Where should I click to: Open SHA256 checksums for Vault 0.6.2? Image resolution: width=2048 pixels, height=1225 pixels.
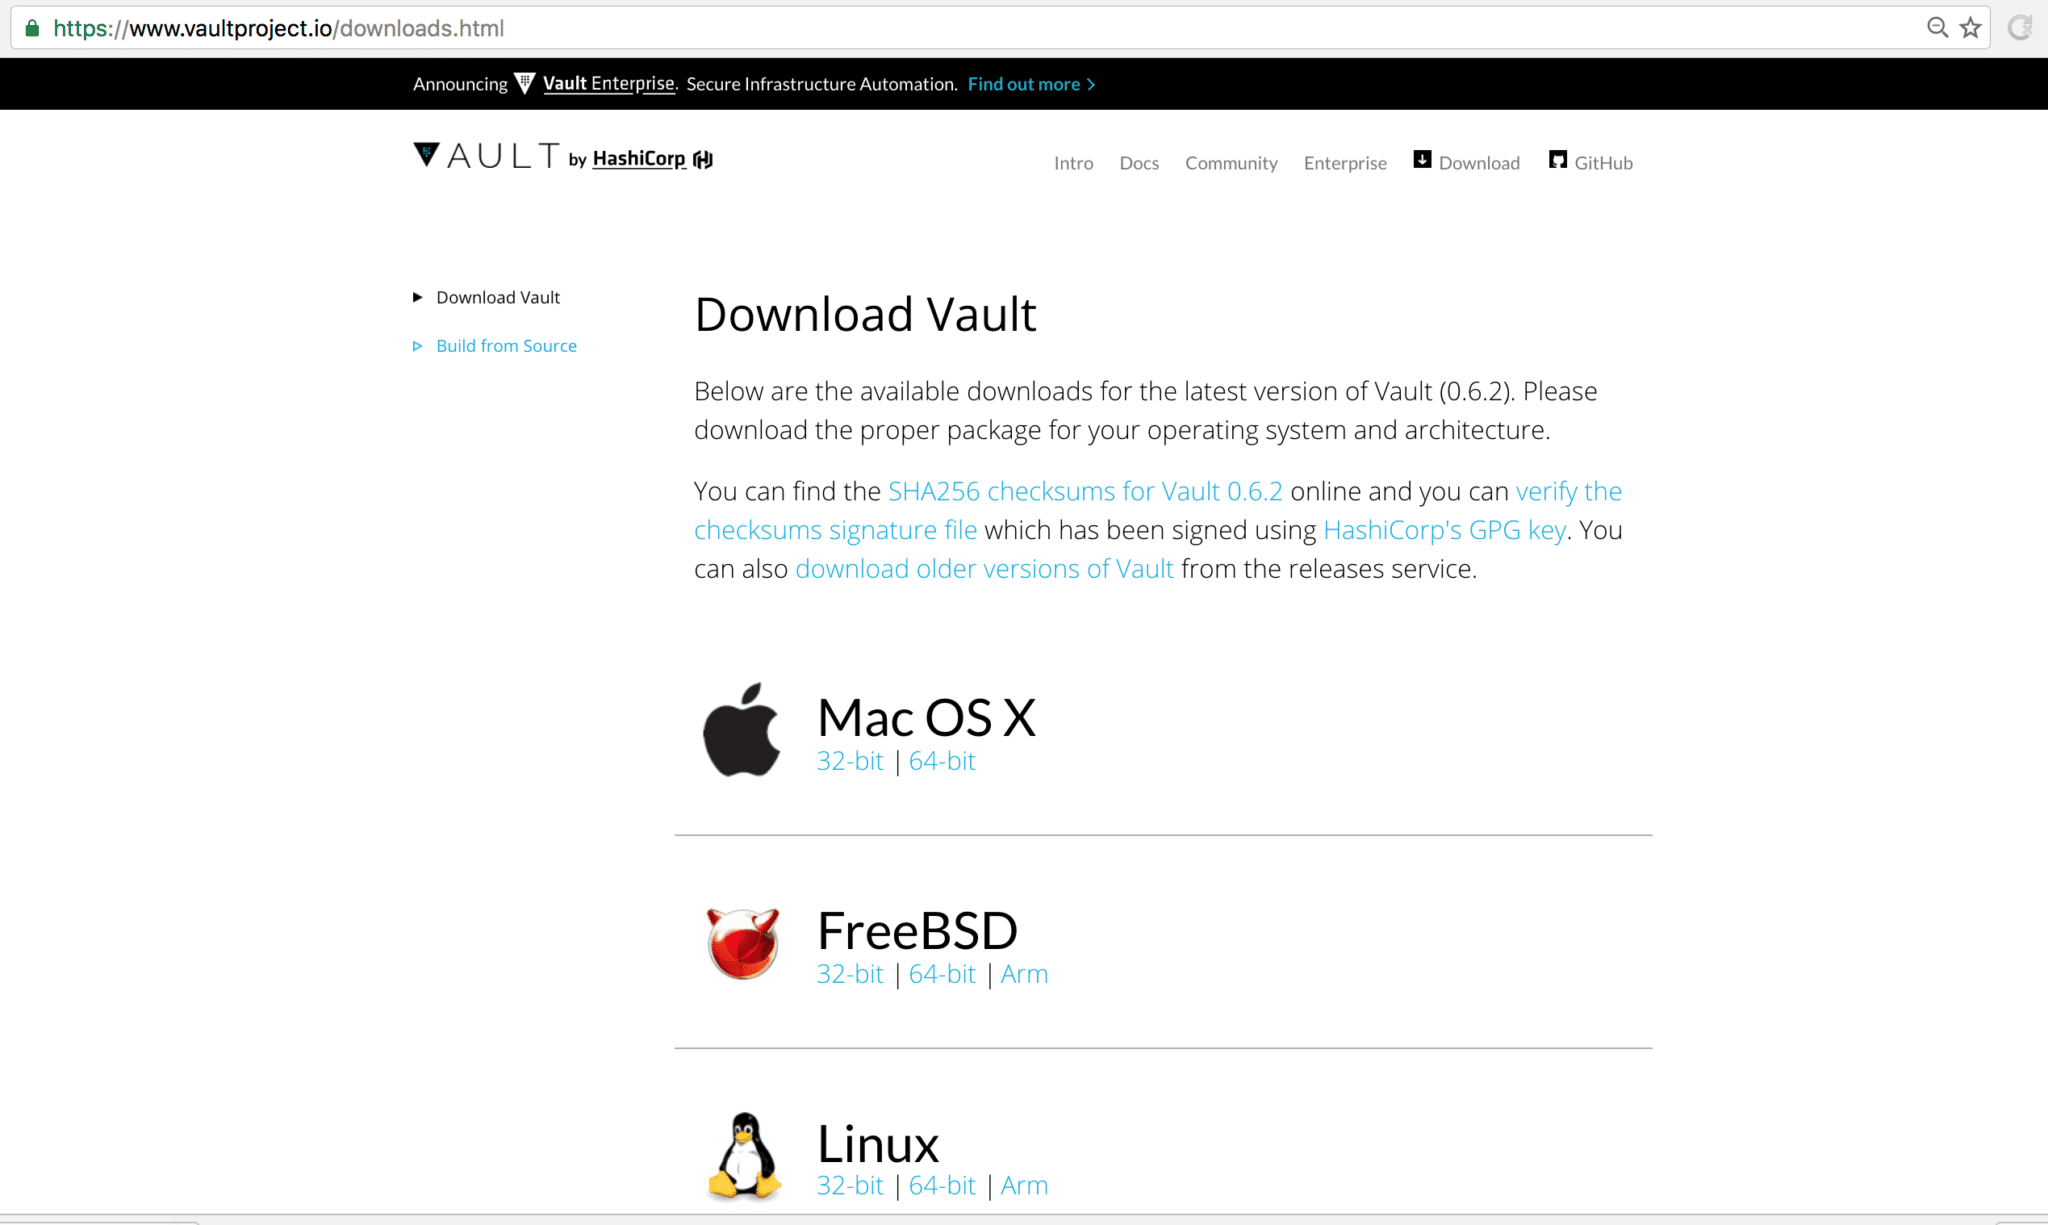coord(1084,491)
